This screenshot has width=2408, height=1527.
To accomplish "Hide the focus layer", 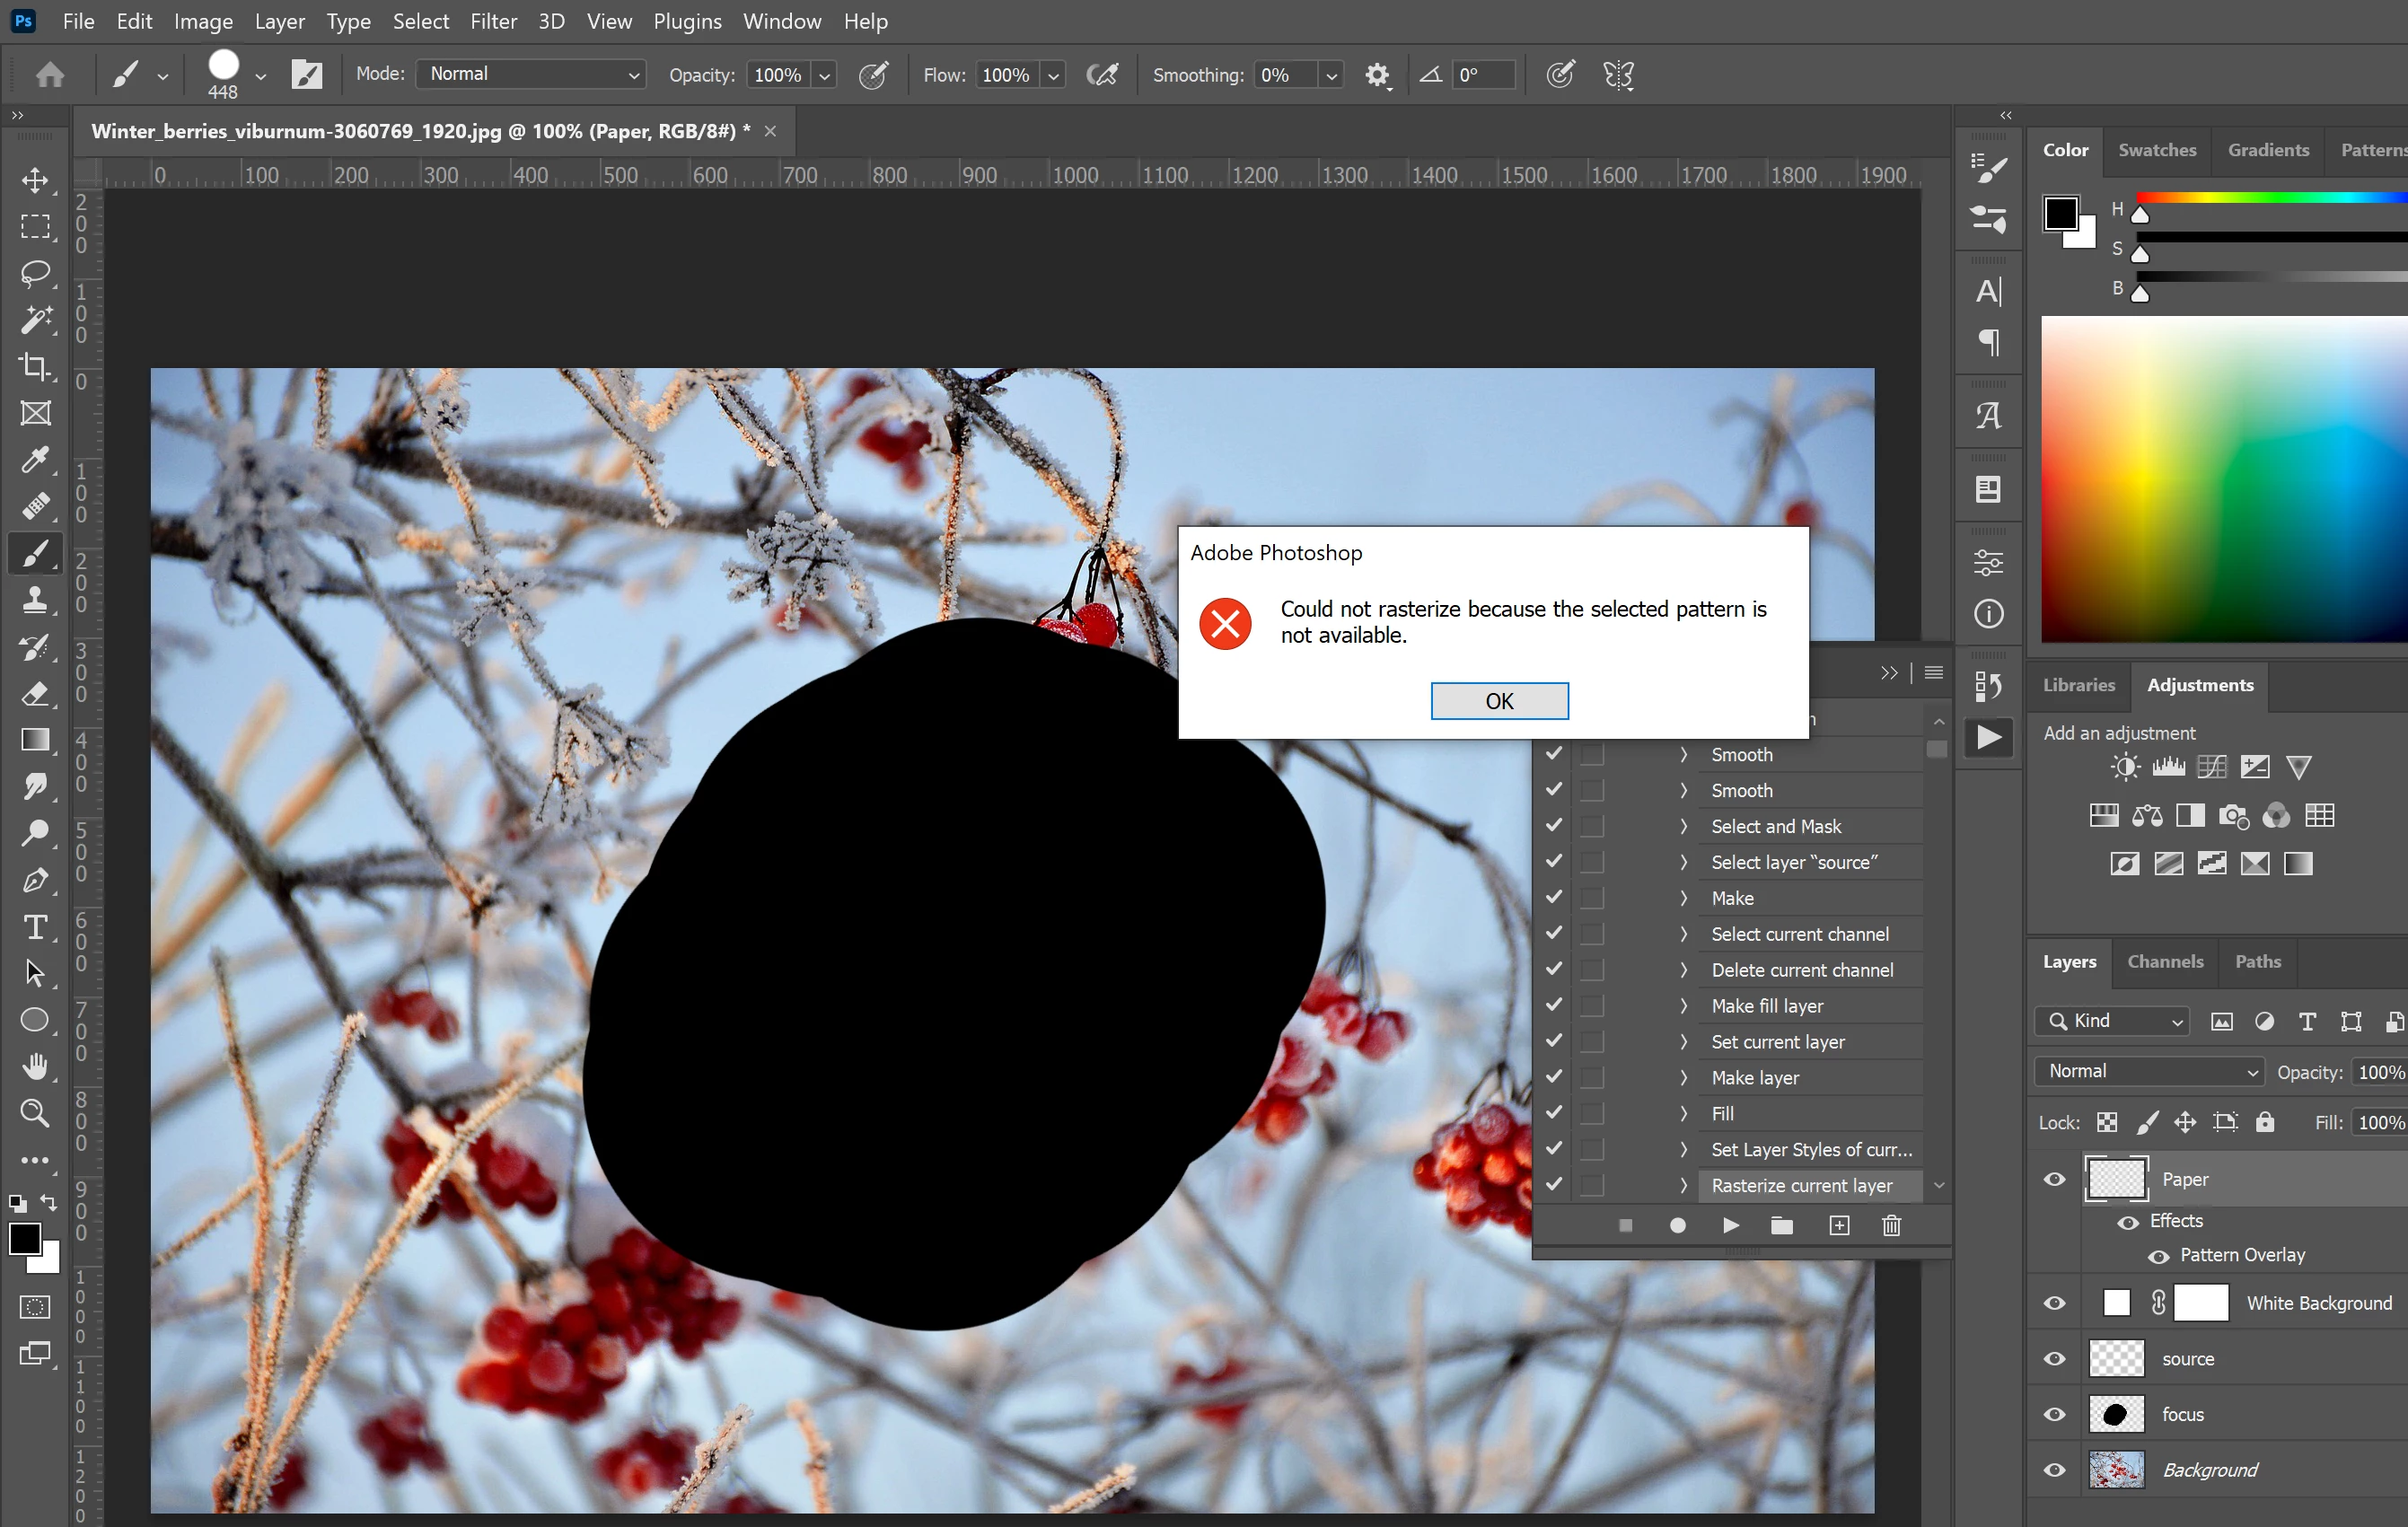I will click(2054, 1414).
